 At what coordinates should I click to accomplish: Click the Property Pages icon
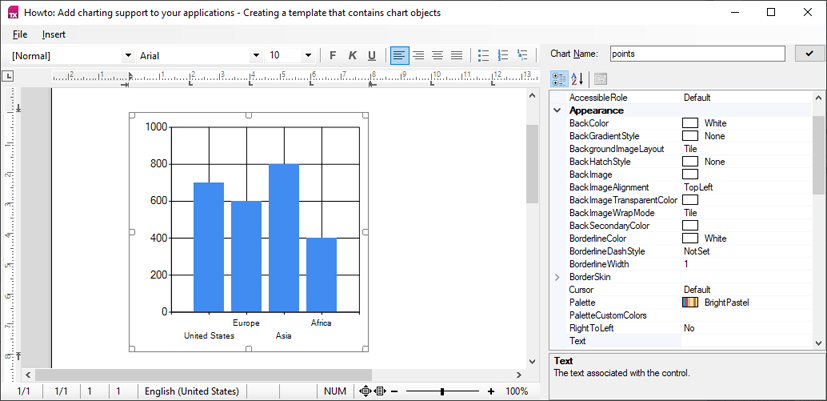pyautogui.click(x=600, y=79)
